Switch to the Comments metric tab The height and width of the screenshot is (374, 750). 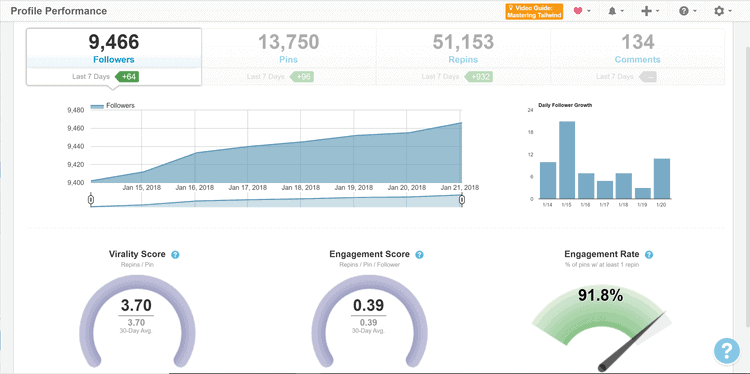pyautogui.click(x=638, y=57)
